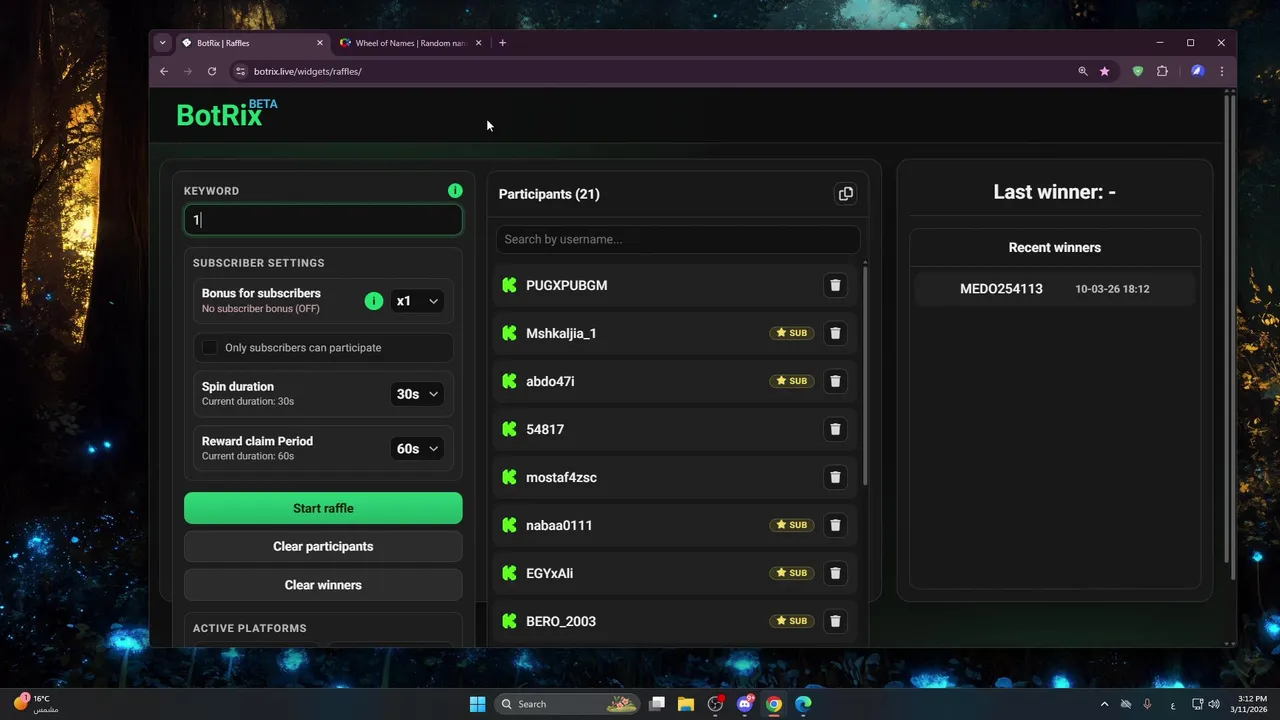Screen dimensions: 1280x720
Task: Select recent winner MEDO254113
Action: point(1055,289)
